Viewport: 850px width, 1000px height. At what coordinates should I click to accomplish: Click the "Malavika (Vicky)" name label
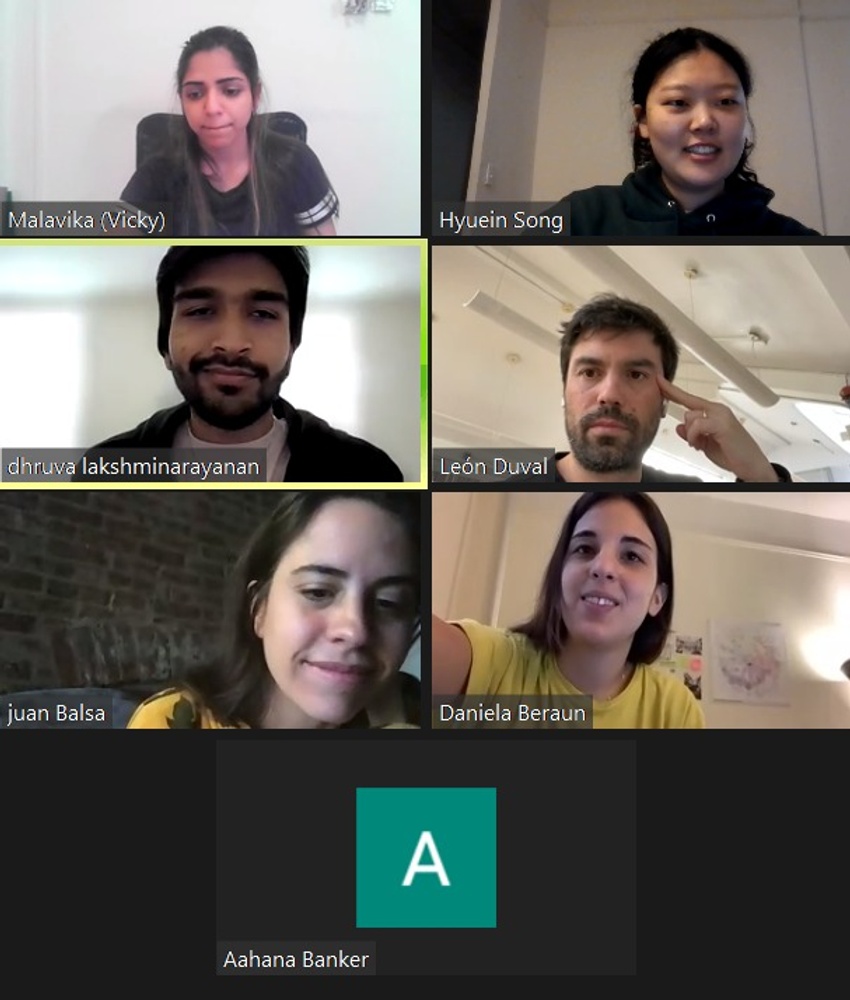pos(87,220)
